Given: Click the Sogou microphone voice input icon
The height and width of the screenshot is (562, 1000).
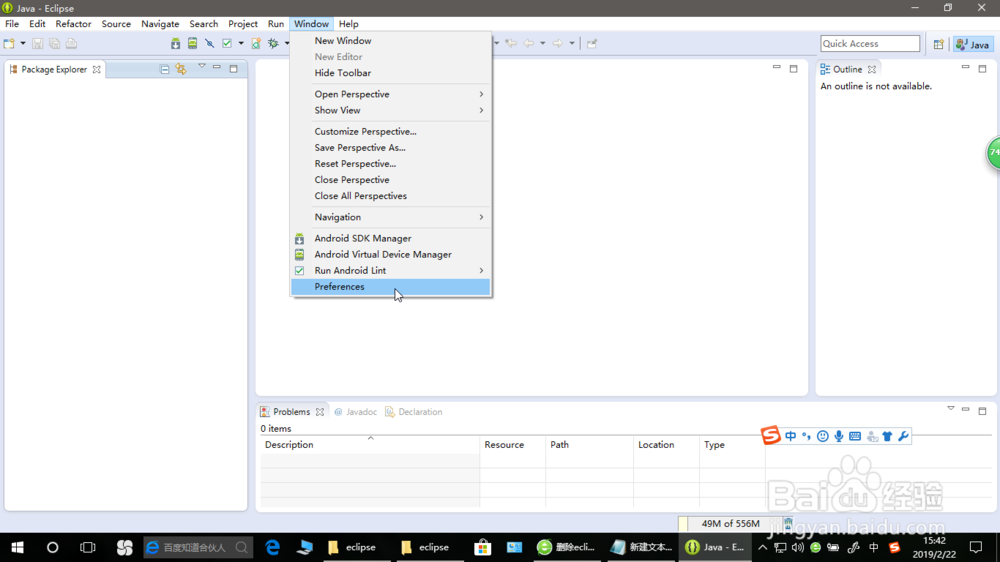Looking at the screenshot, I should coord(839,436).
